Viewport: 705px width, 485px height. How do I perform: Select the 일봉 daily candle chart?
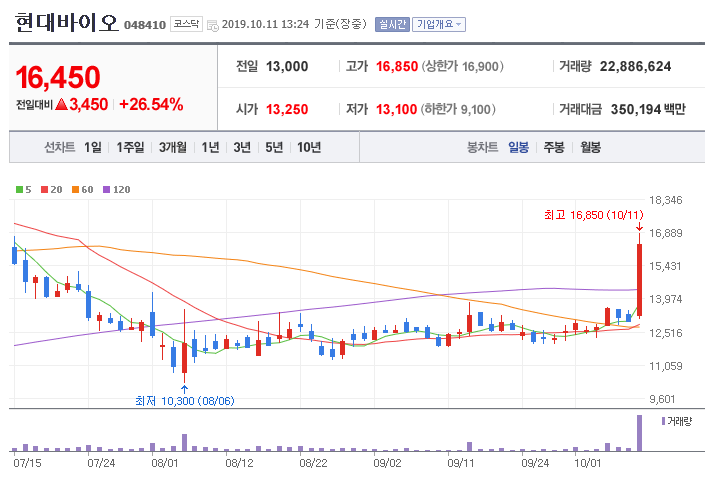pyautogui.click(x=518, y=147)
